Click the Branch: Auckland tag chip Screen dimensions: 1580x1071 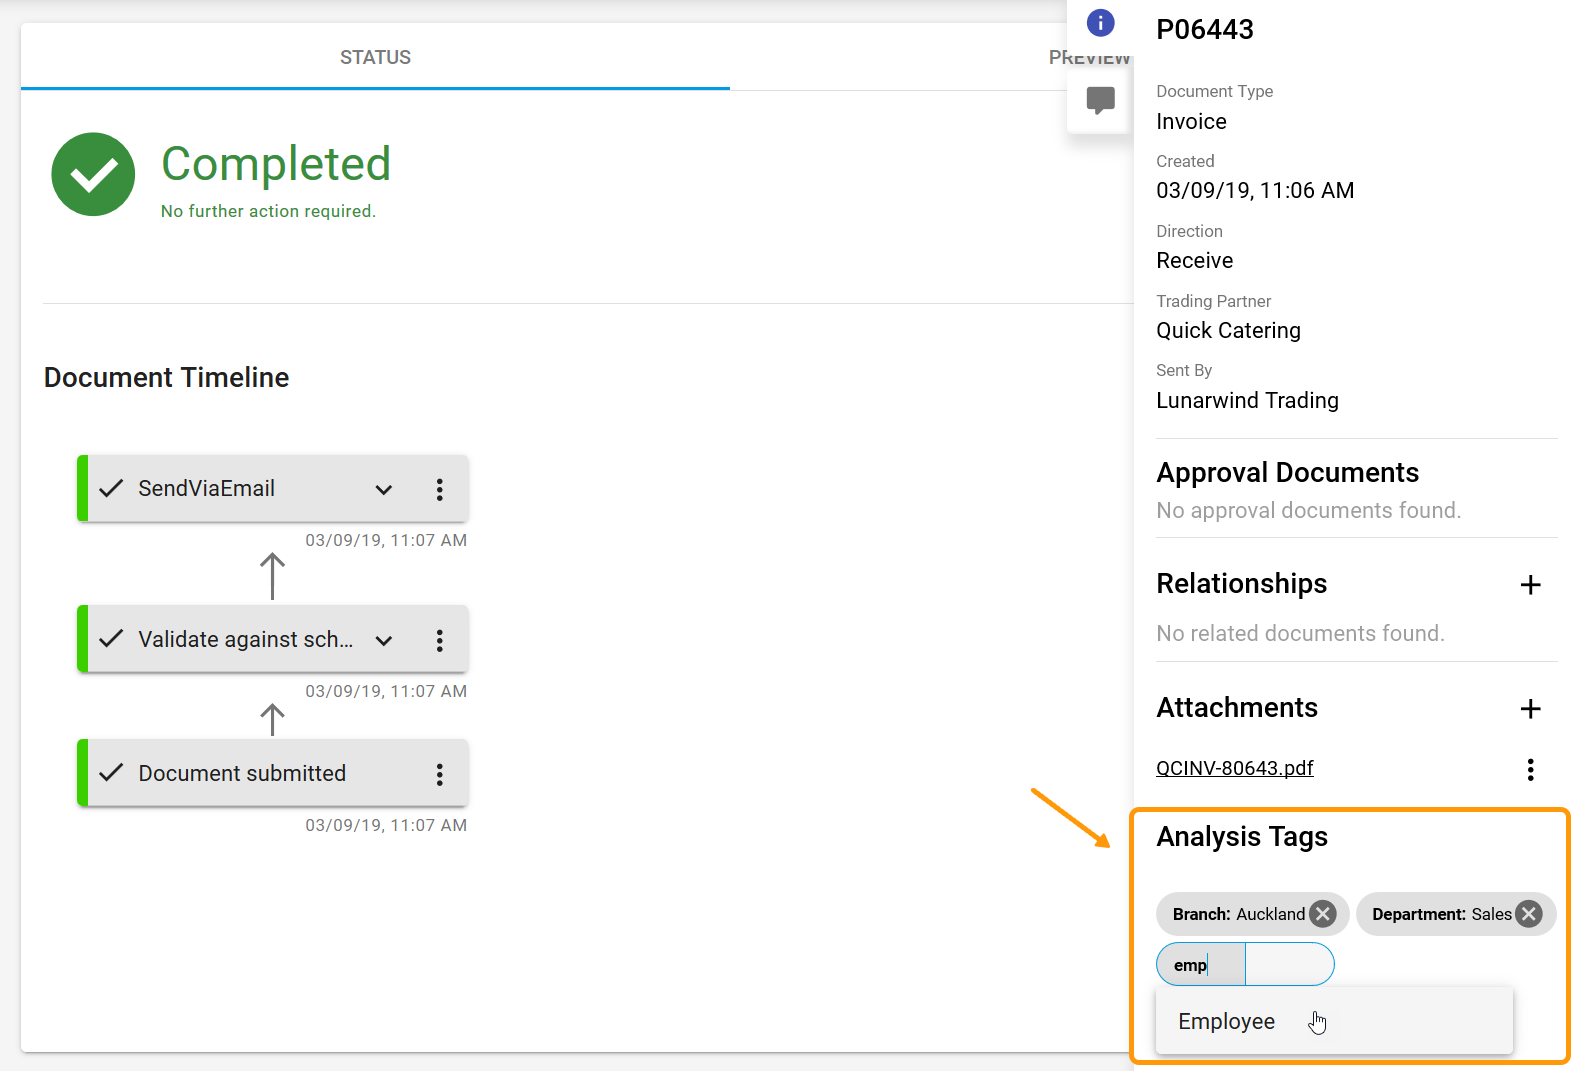[x=1252, y=914]
